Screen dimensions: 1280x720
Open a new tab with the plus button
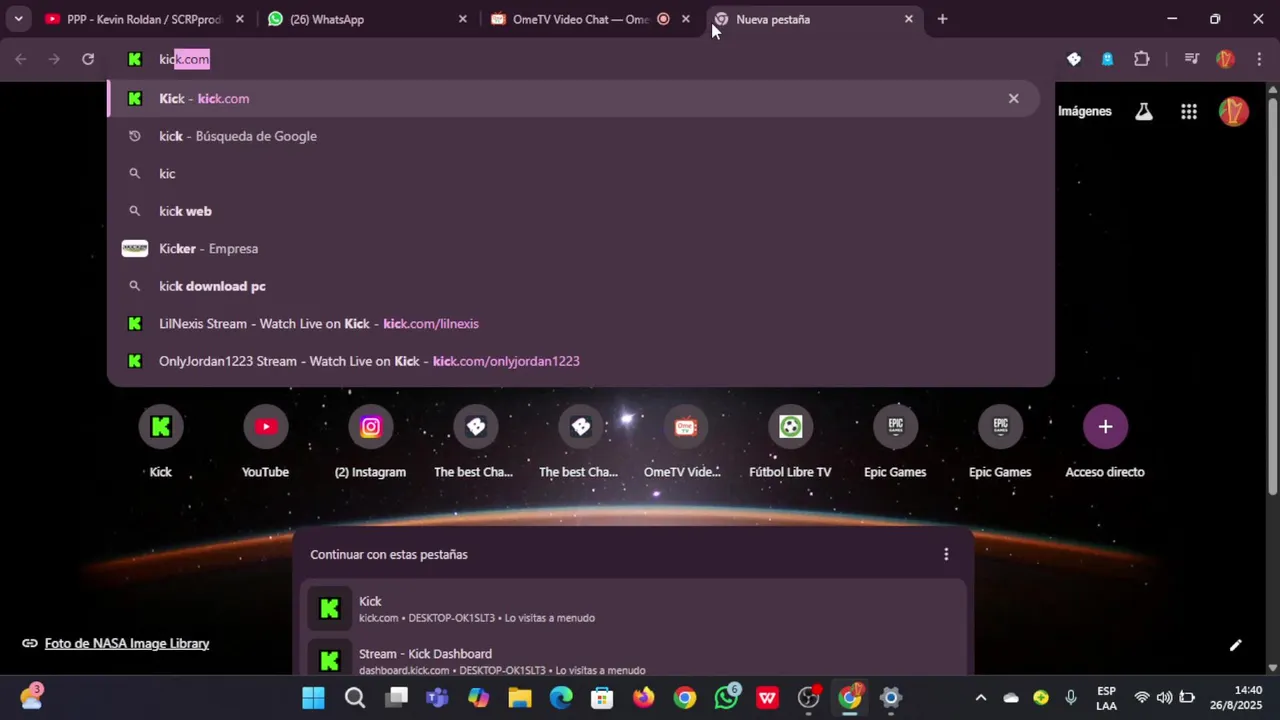click(x=942, y=19)
